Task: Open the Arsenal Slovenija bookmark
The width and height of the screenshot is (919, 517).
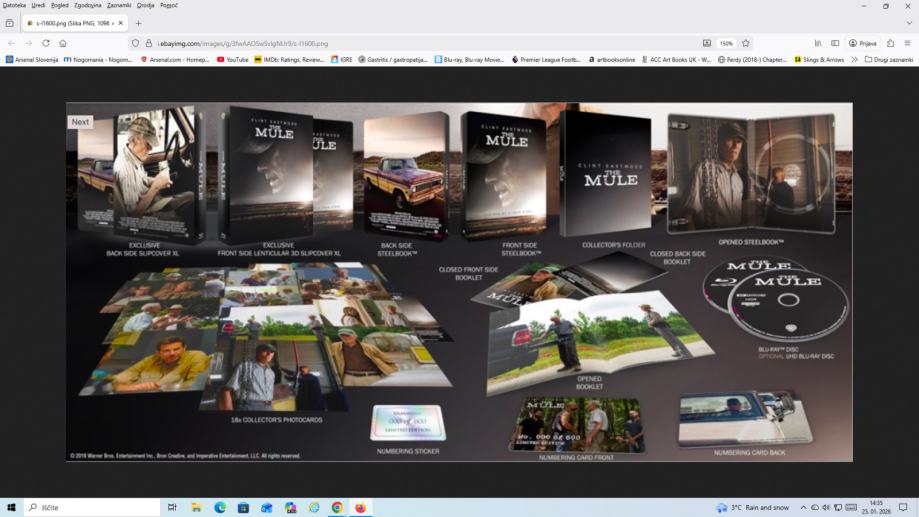Action: pyautogui.click(x=32, y=60)
